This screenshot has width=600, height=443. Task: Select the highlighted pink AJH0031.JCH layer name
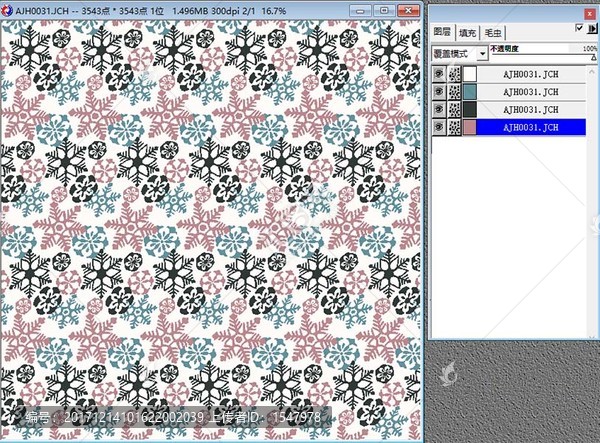(531, 127)
